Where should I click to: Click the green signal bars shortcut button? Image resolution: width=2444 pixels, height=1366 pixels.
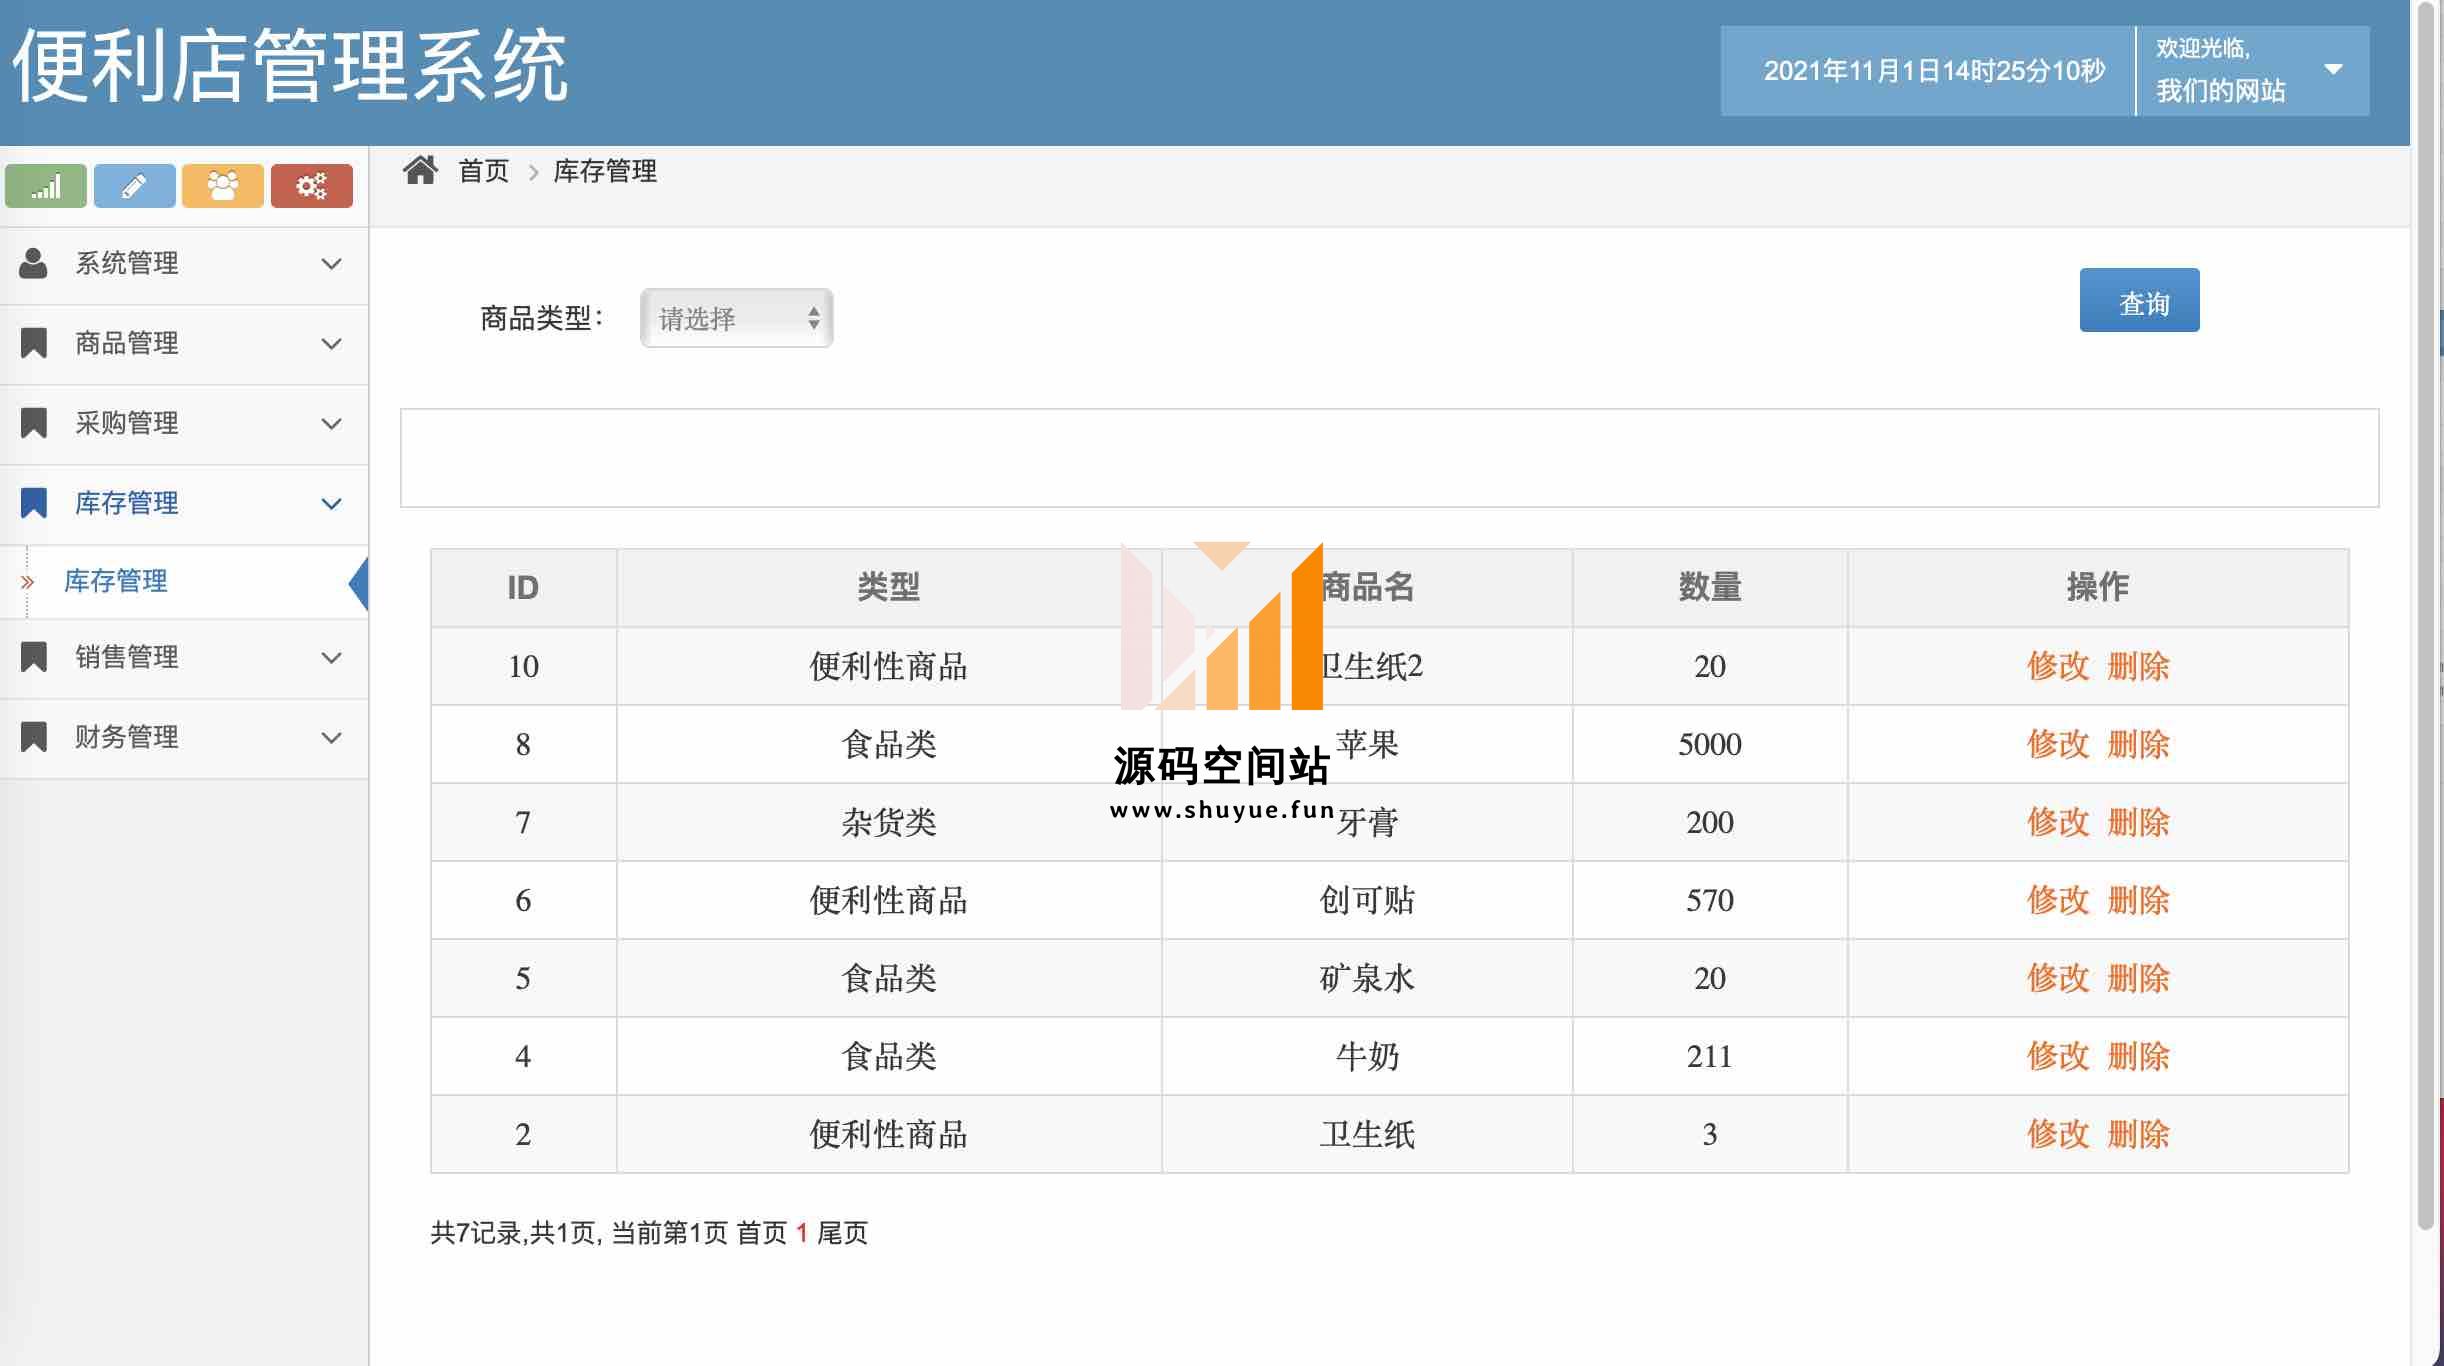[x=46, y=186]
